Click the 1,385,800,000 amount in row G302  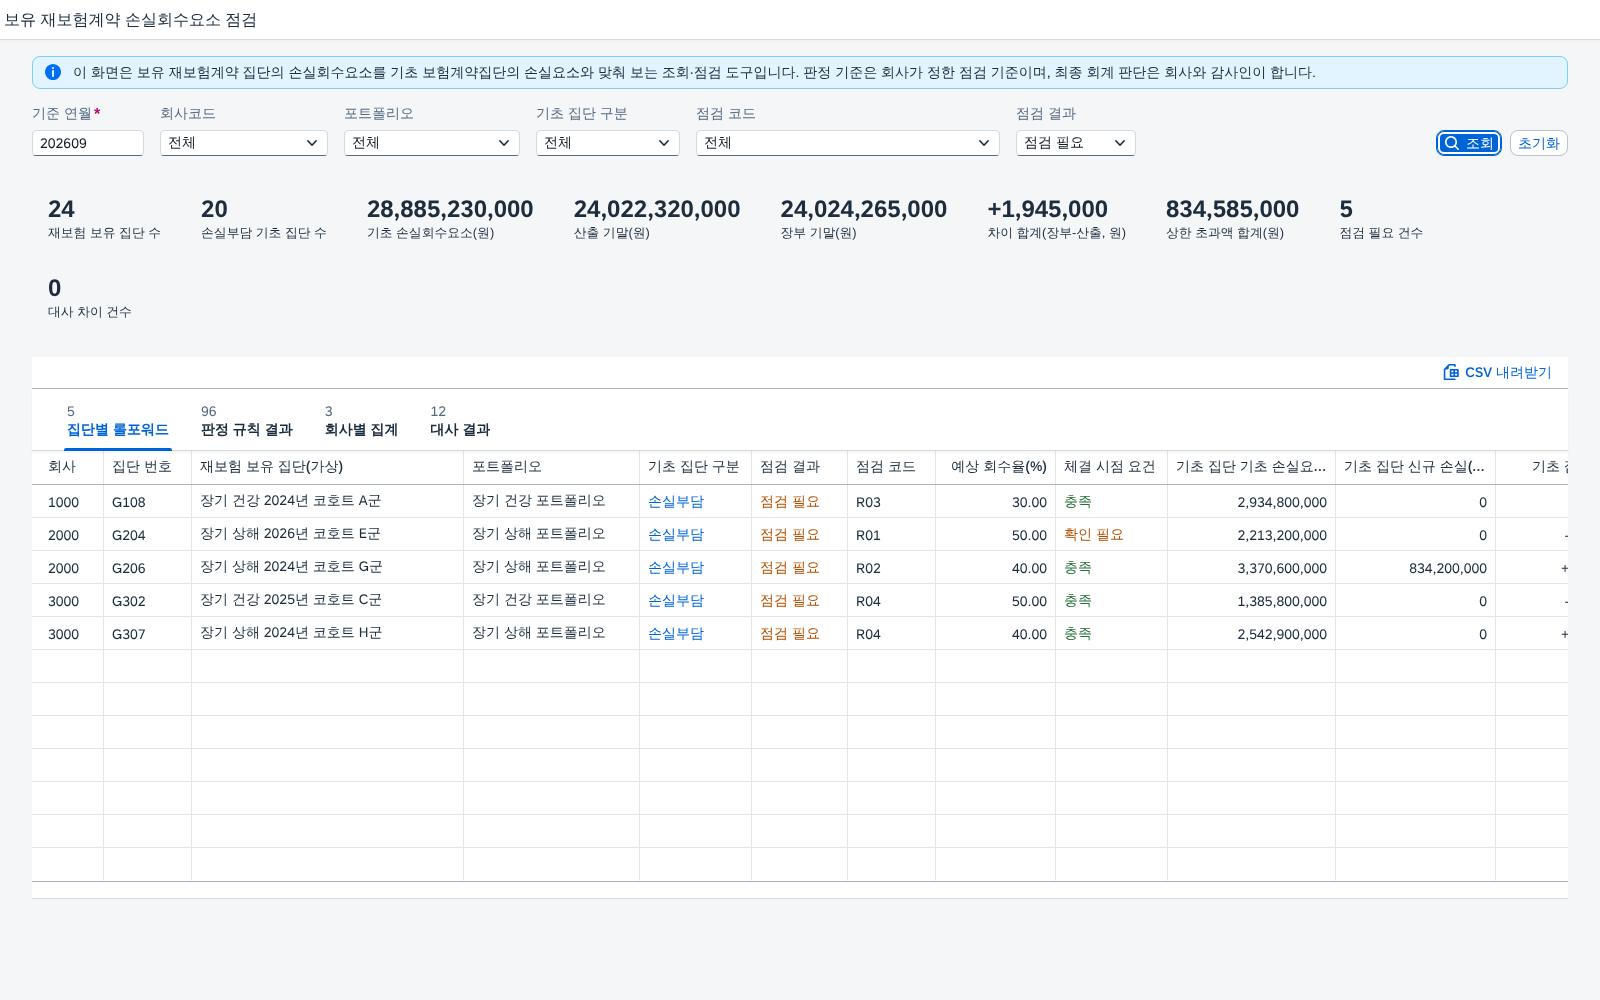point(1282,601)
